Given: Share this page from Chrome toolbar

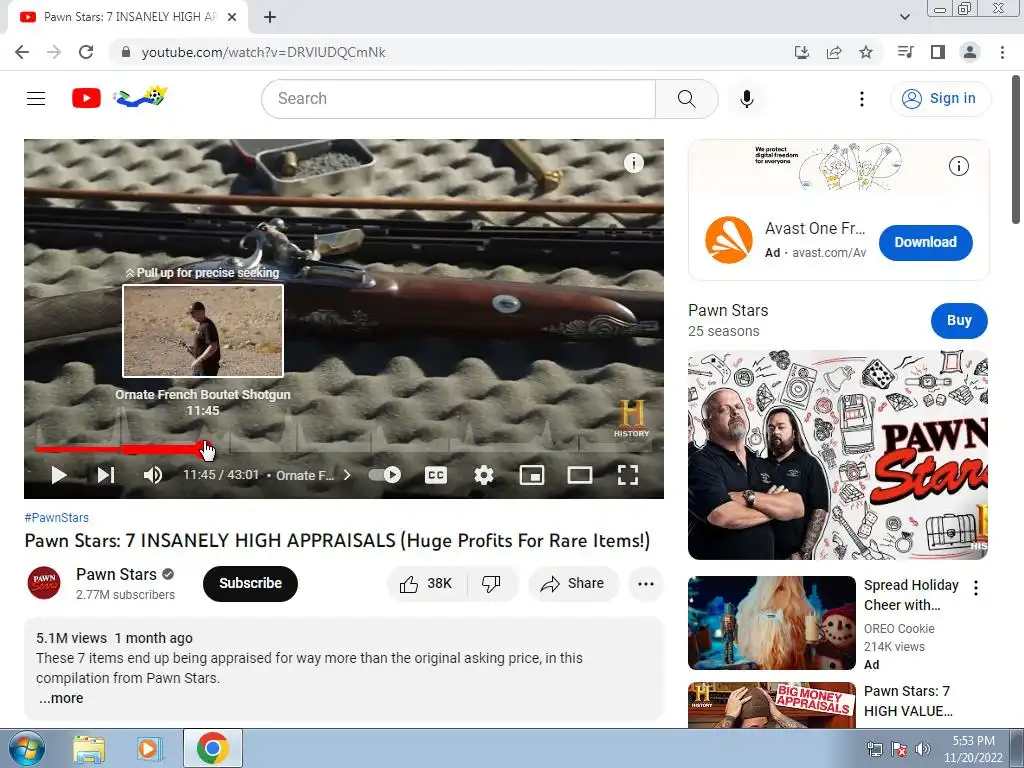Looking at the screenshot, I should pos(834,52).
